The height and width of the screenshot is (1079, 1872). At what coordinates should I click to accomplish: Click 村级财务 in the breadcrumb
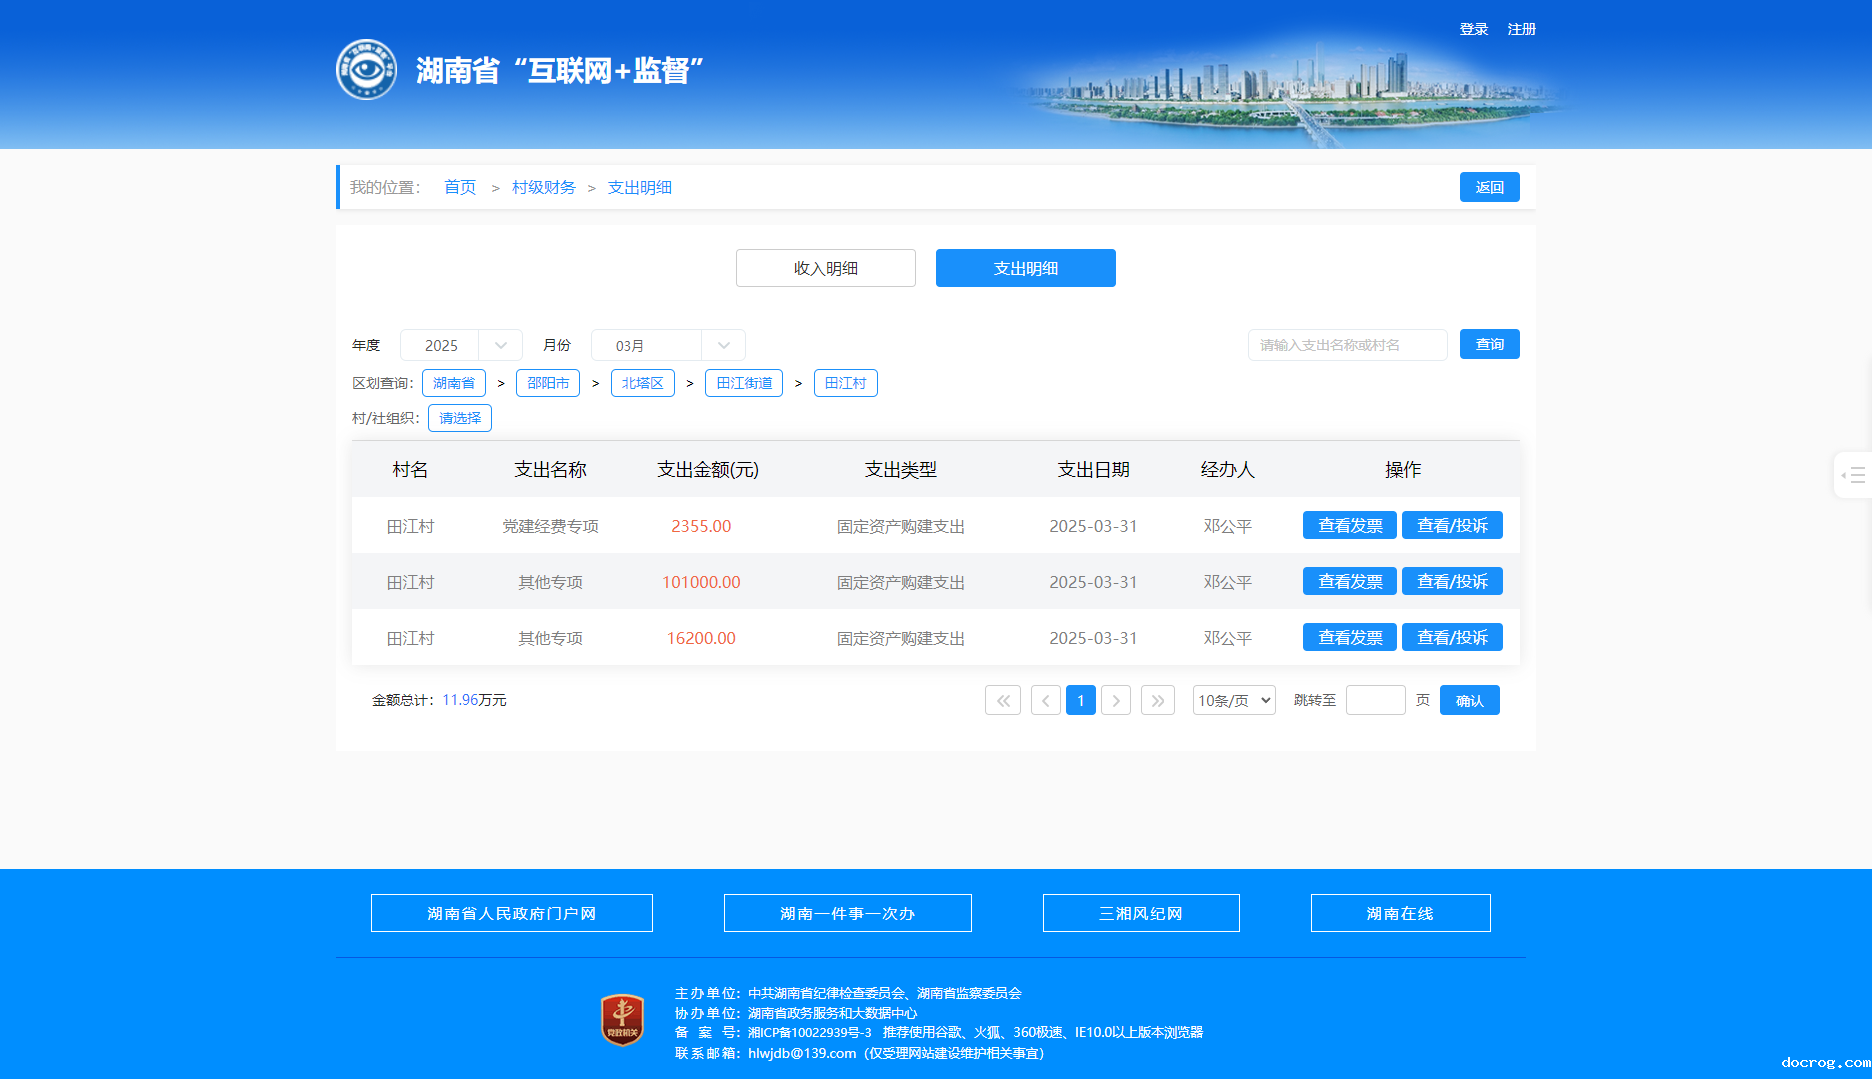543,187
